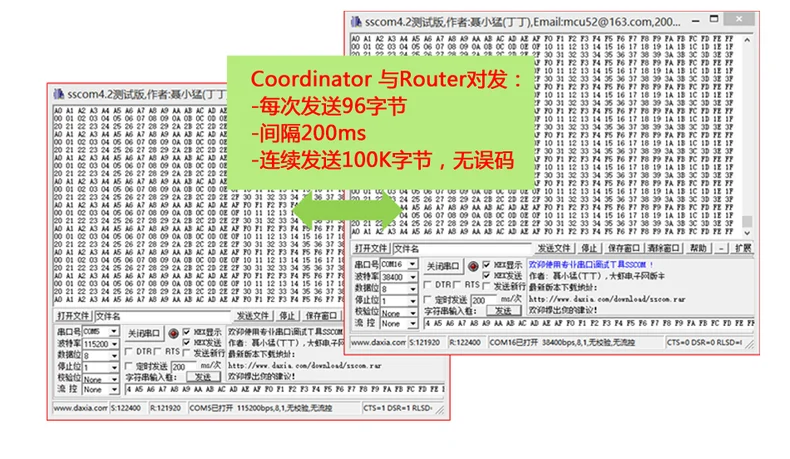Image resolution: width=790 pixels, height=459 pixels.
Task: Click 关闭串口 in COM5 window
Action: (x=144, y=333)
